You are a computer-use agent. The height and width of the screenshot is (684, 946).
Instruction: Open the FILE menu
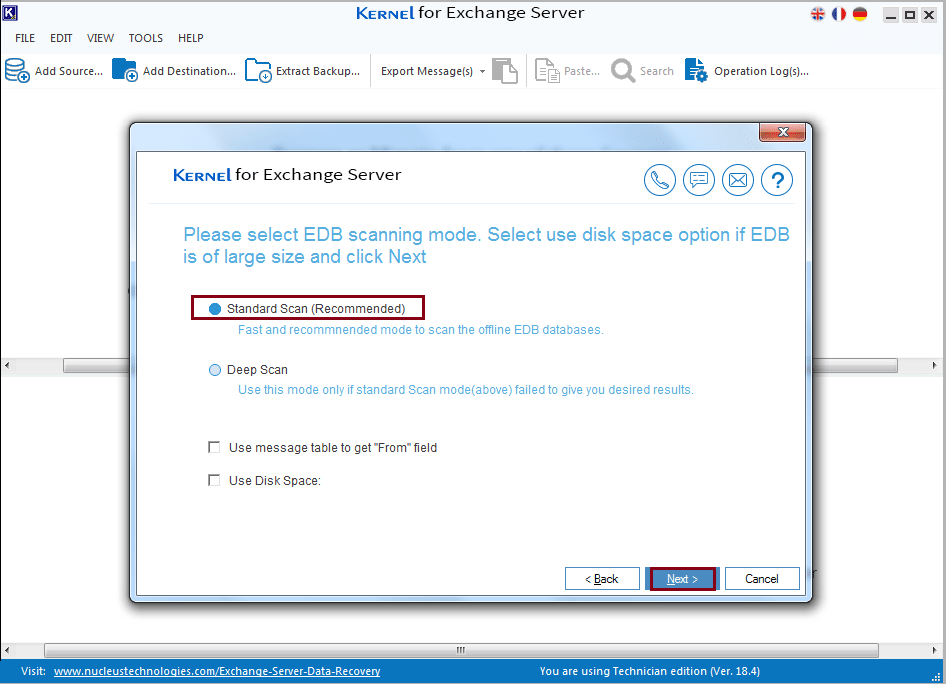(x=25, y=38)
